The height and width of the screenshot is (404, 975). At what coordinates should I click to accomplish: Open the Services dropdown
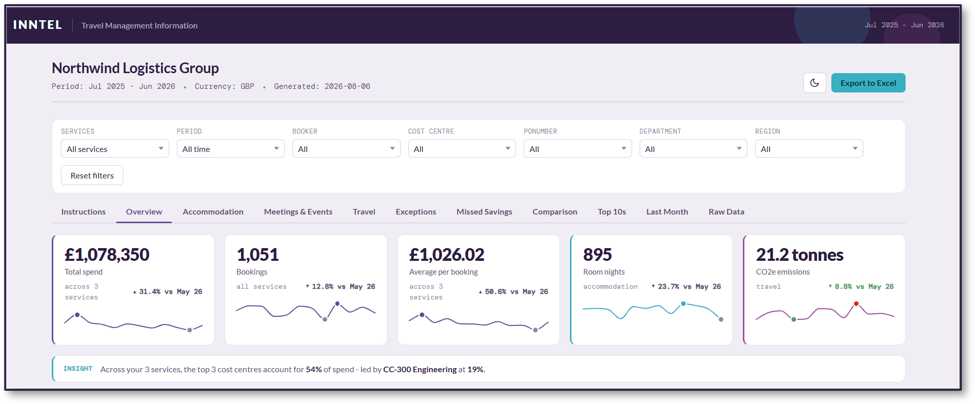coord(115,149)
